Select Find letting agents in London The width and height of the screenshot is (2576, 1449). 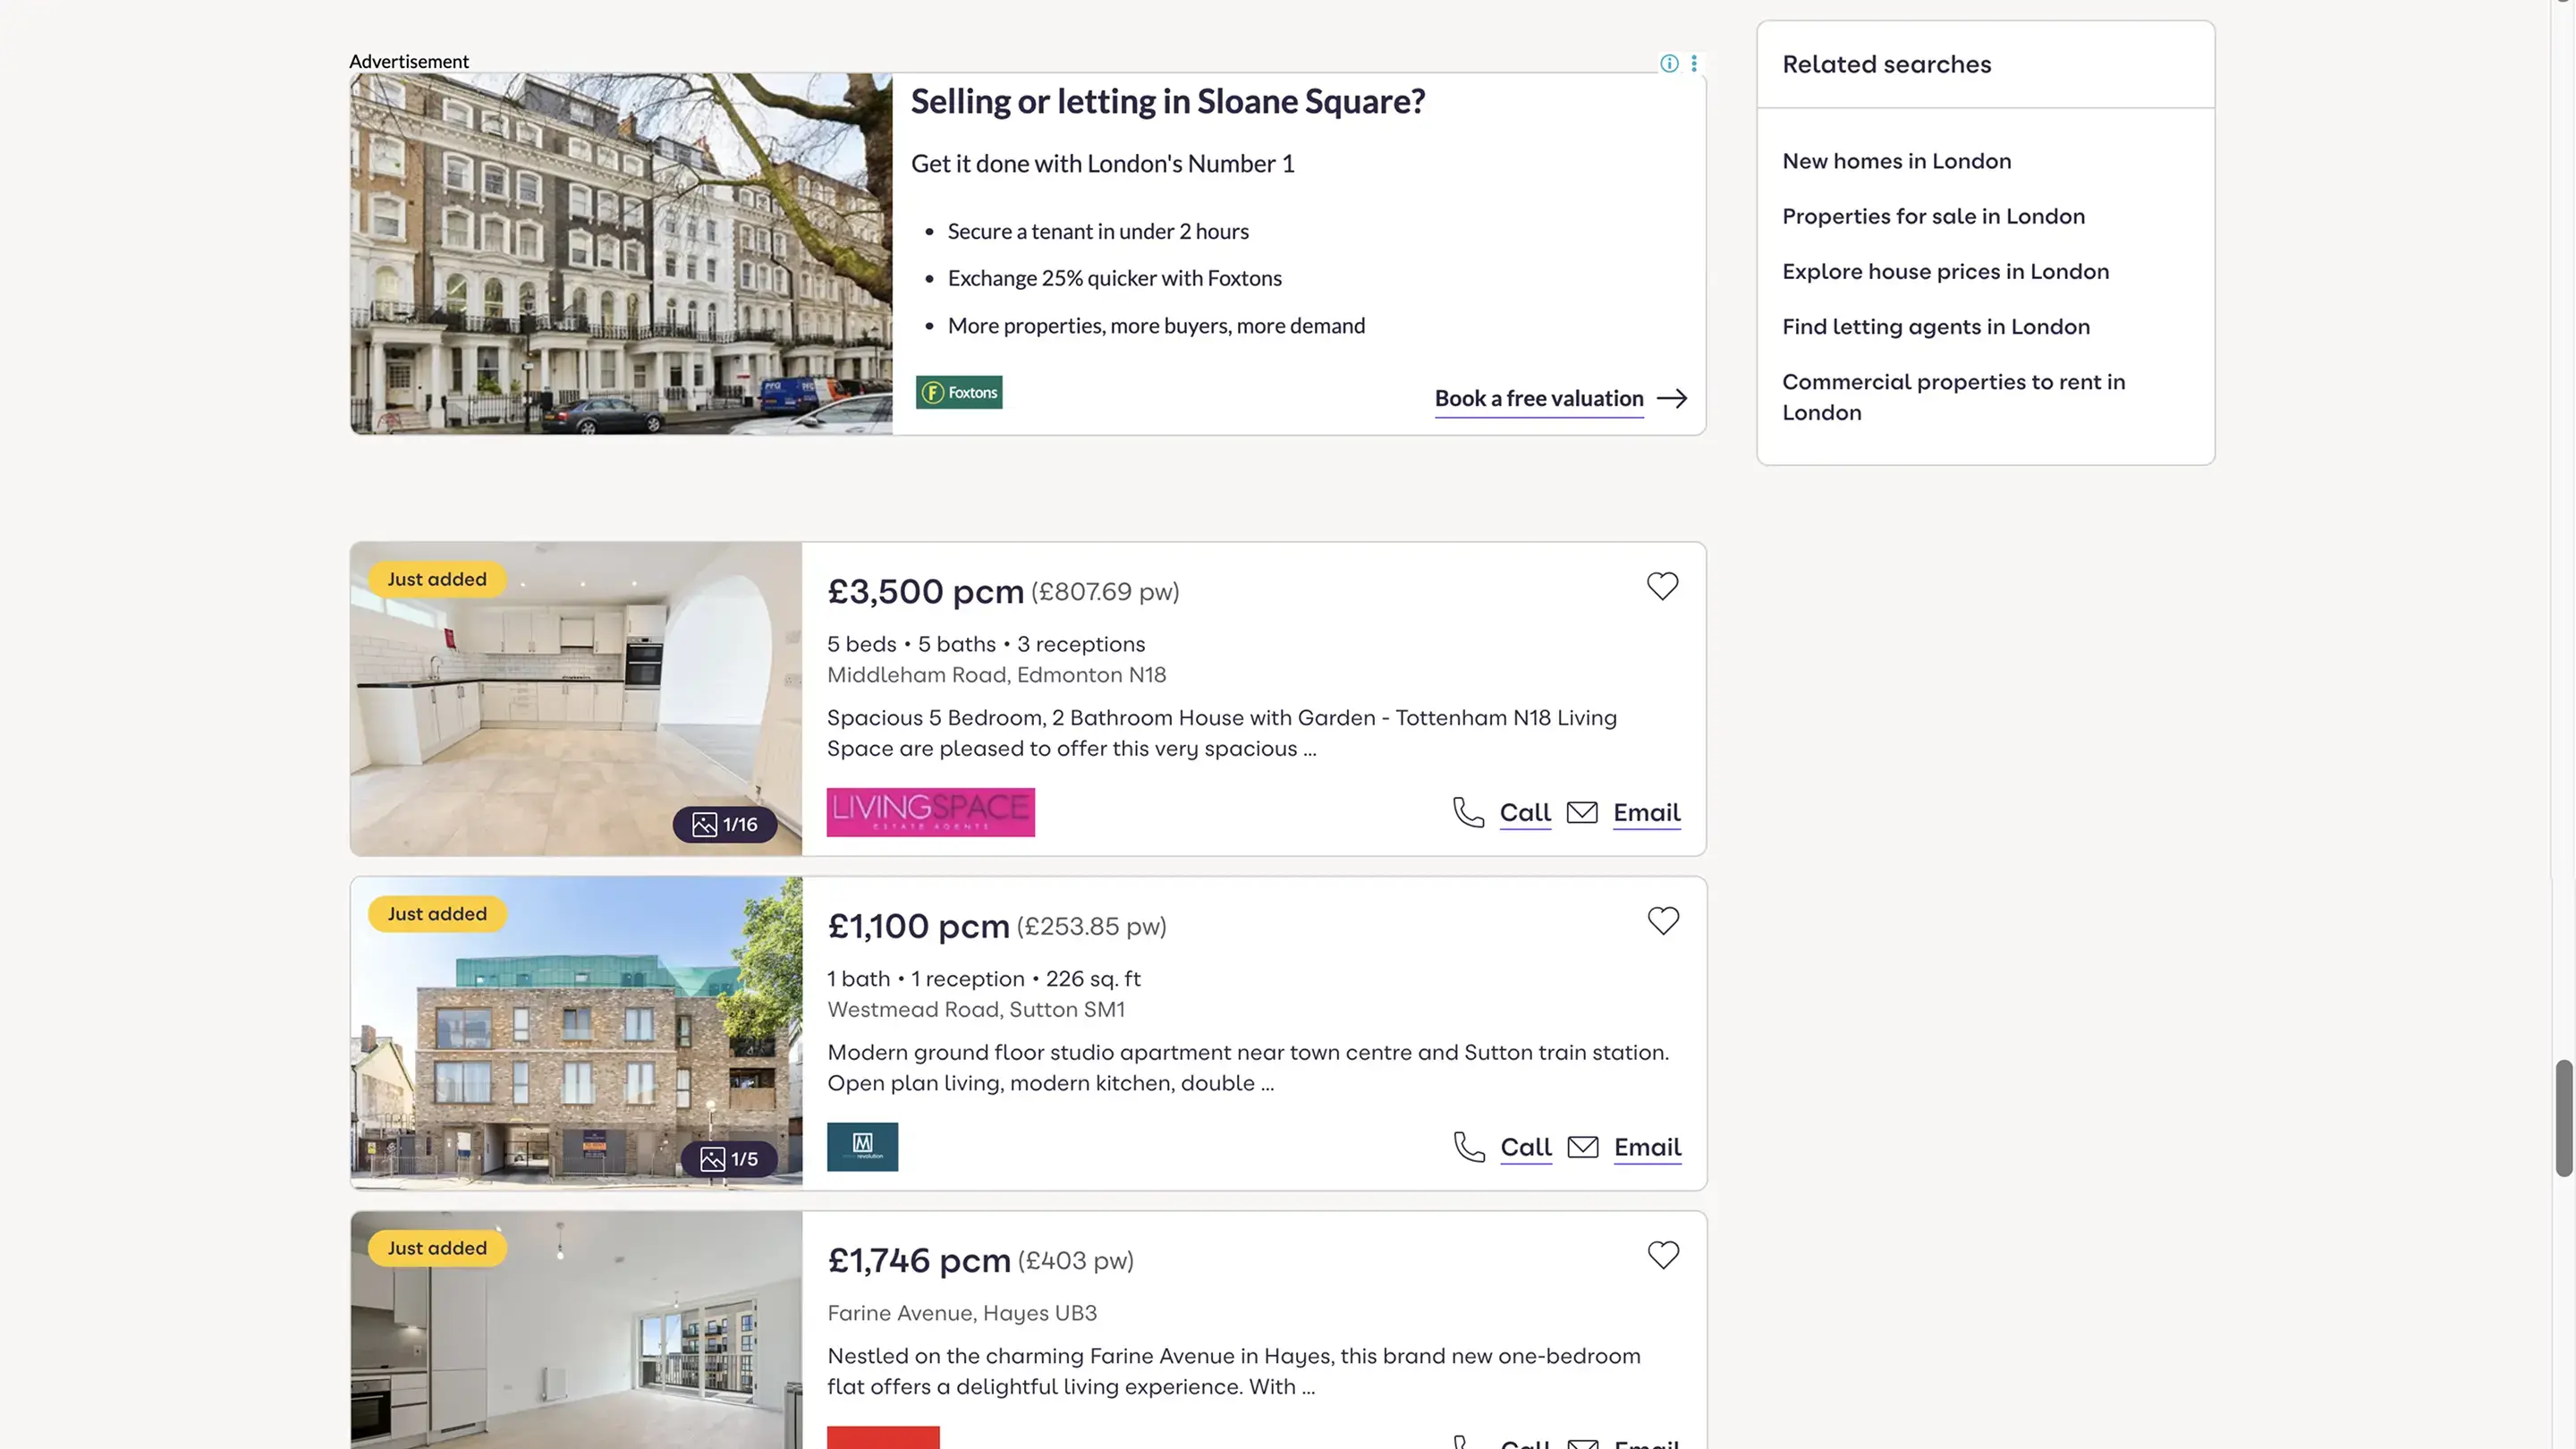(1935, 327)
